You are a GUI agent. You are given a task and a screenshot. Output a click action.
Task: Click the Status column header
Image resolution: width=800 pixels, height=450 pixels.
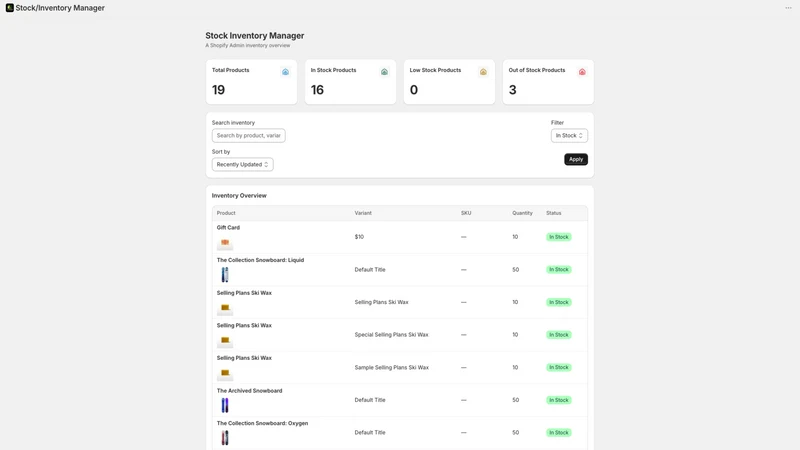(x=554, y=213)
